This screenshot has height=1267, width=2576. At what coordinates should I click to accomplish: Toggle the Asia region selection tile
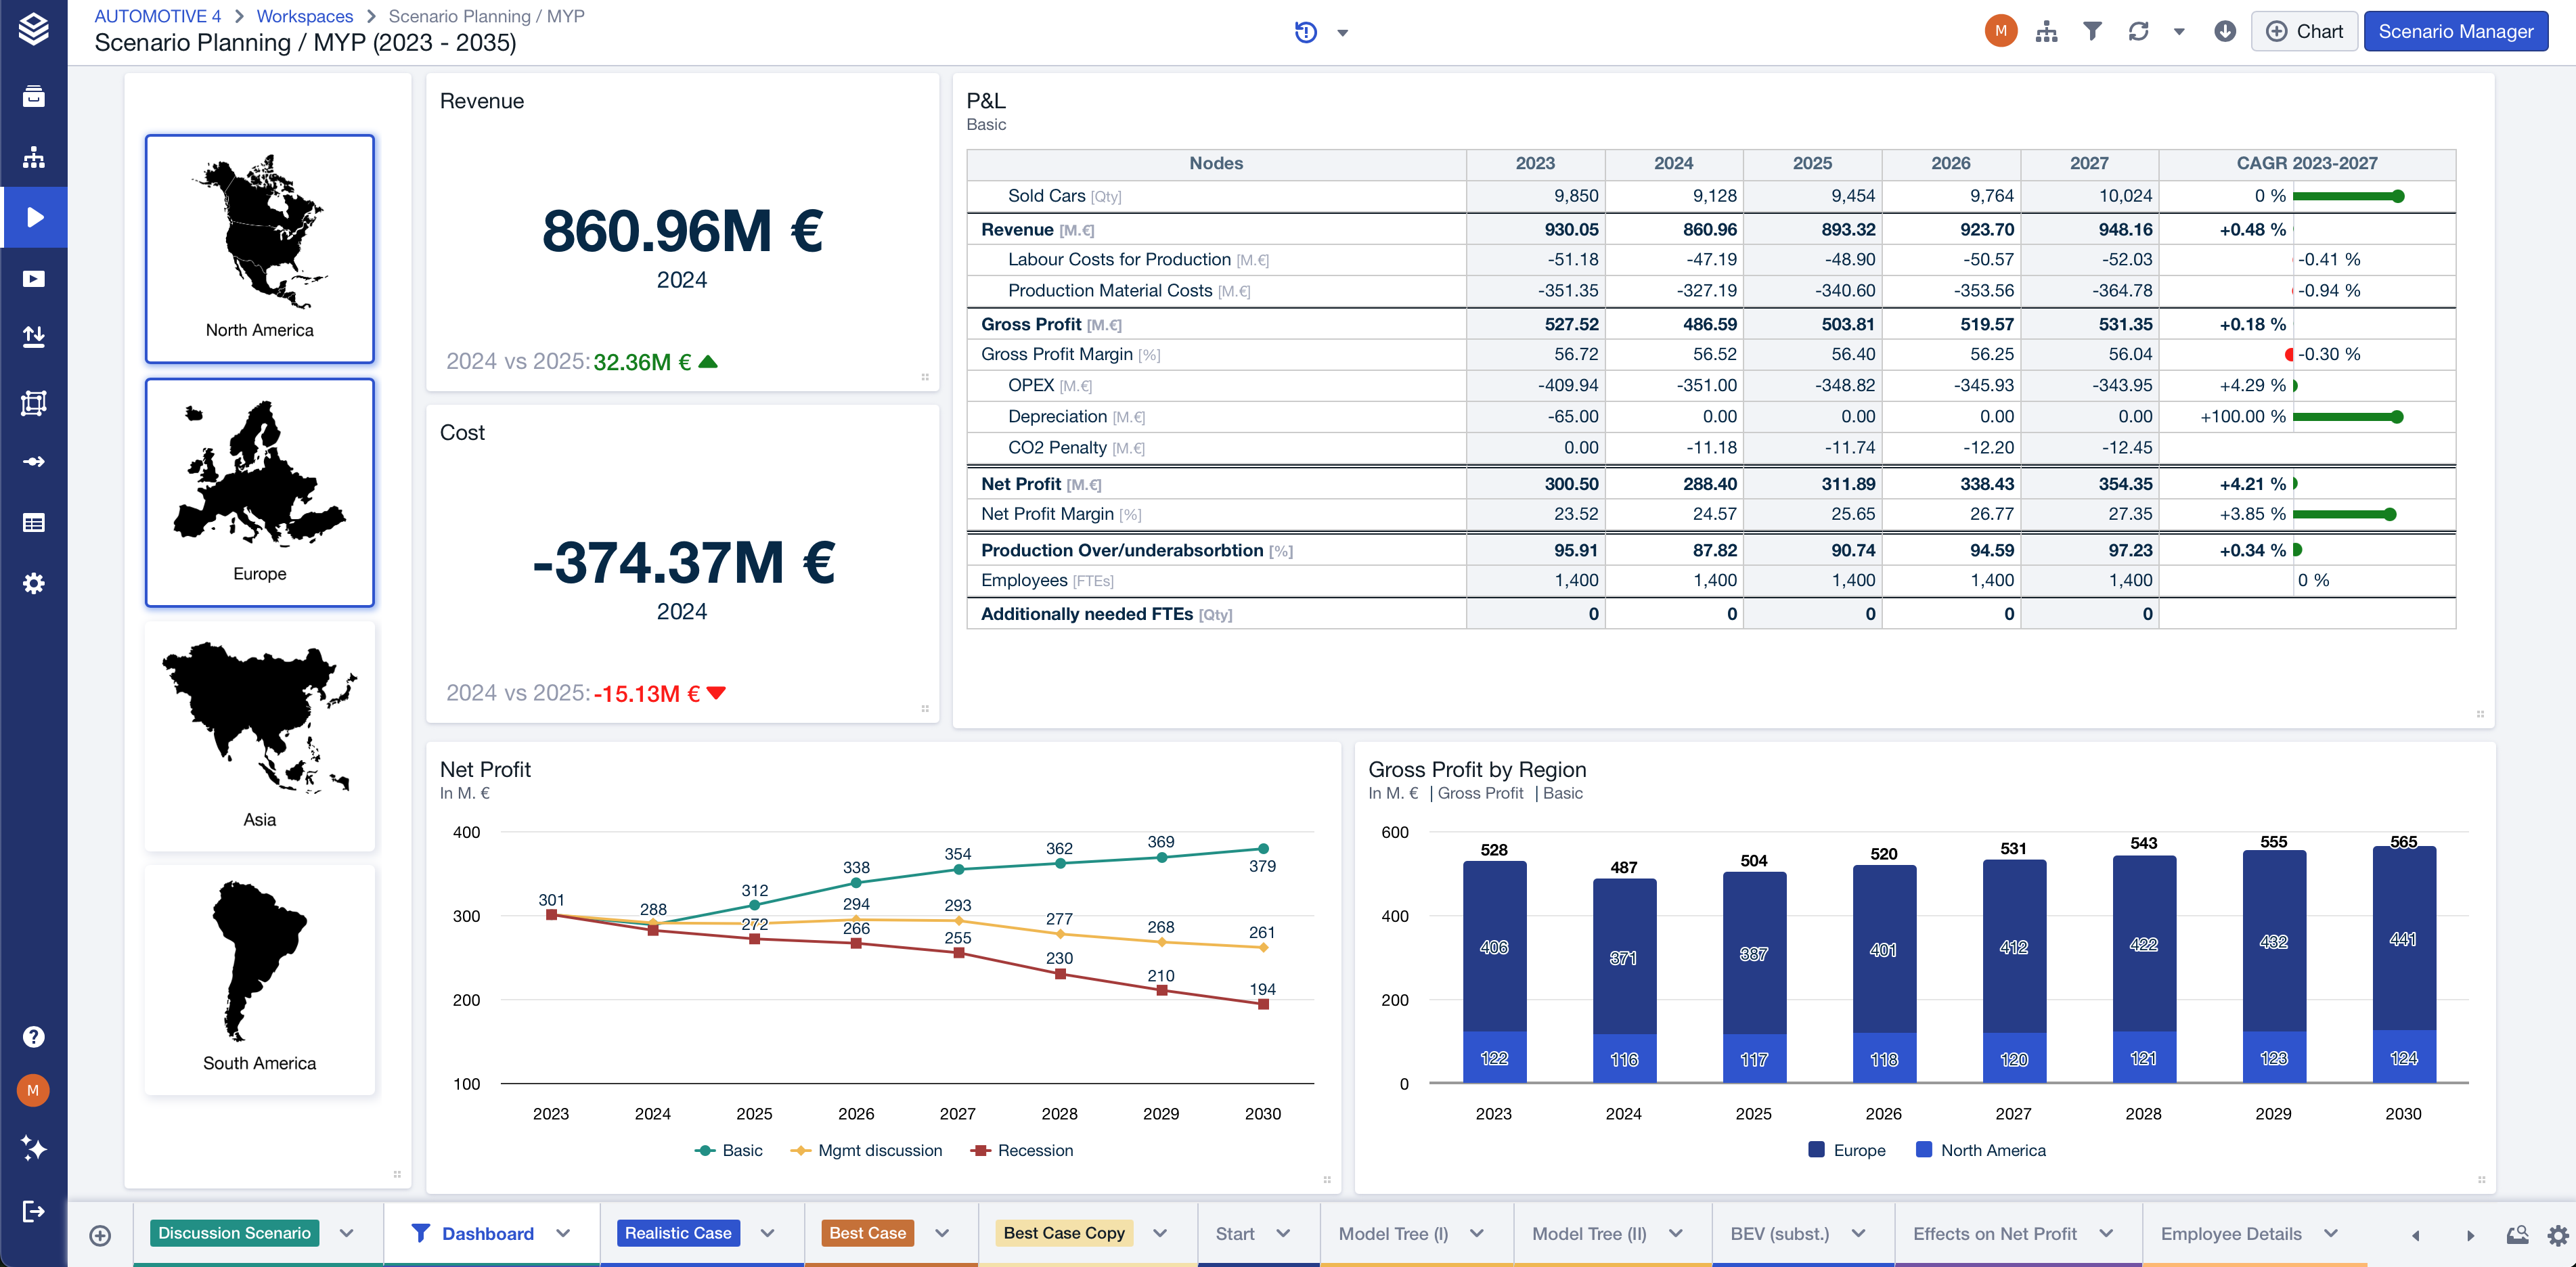tap(259, 735)
